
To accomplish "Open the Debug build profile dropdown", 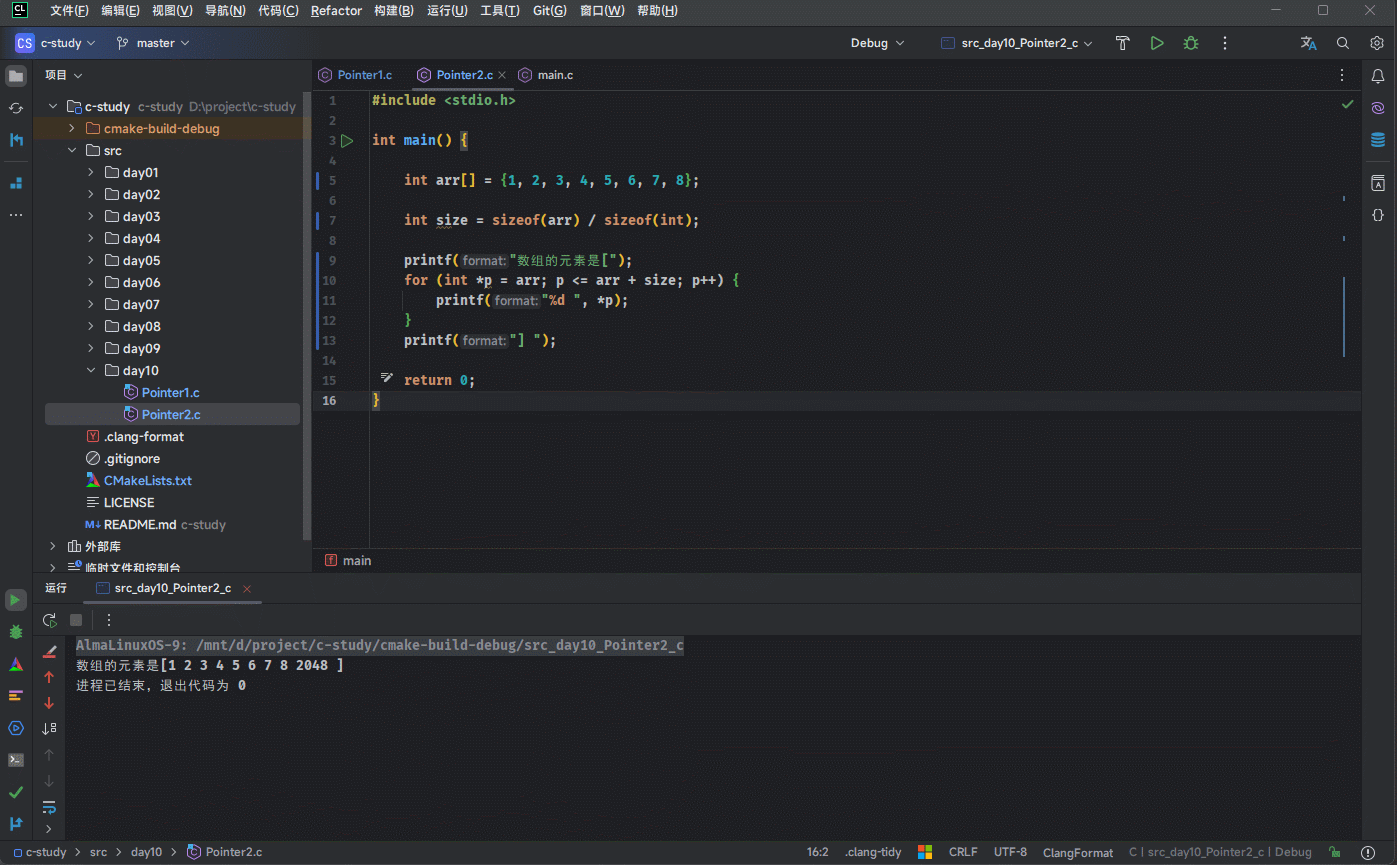I will 877,43.
